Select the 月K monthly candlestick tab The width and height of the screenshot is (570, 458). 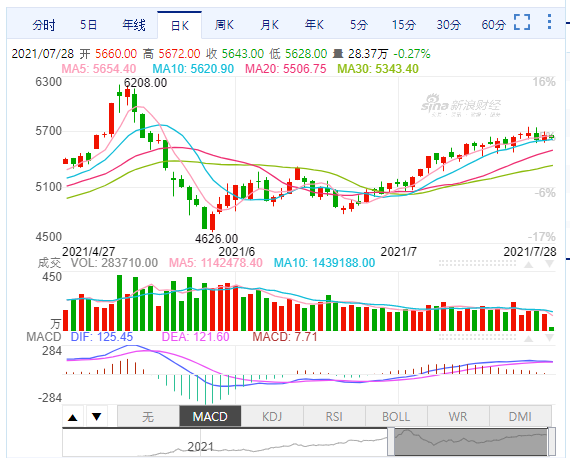coord(269,25)
